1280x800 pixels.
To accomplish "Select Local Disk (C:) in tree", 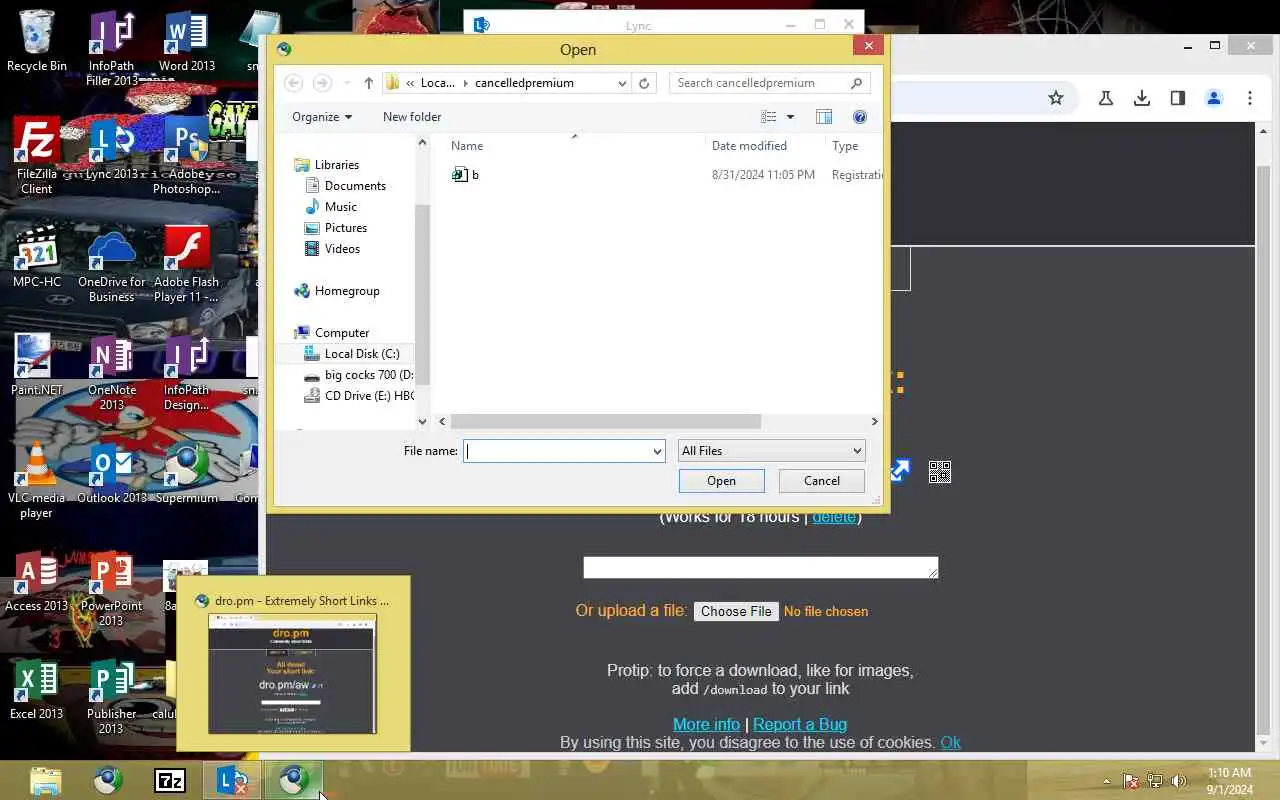I will coord(352,354).
